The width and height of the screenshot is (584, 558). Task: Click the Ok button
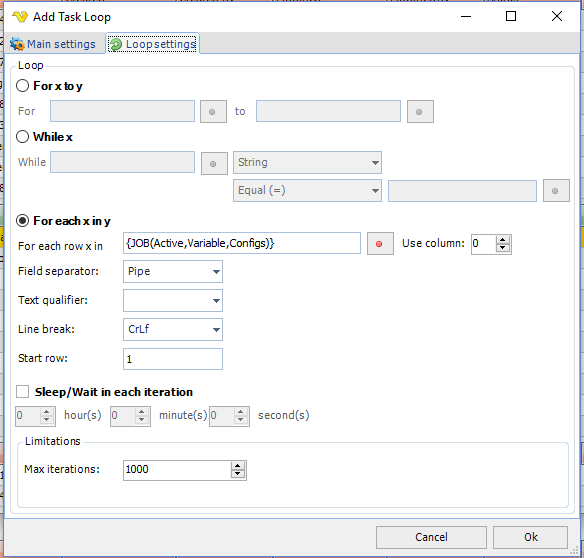pyautogui.click(x=530, y=537)
